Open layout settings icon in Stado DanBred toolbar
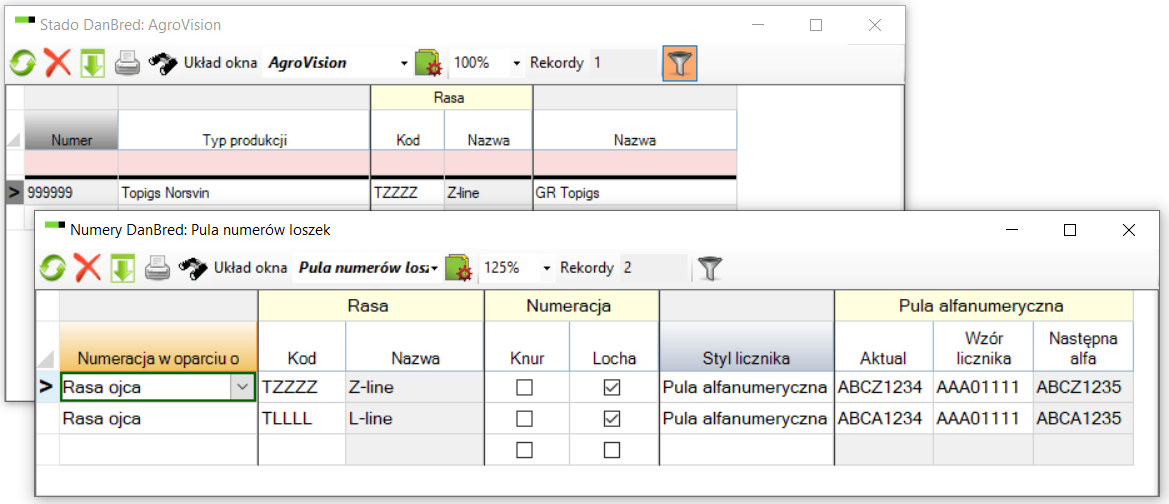 pos(429,63)
